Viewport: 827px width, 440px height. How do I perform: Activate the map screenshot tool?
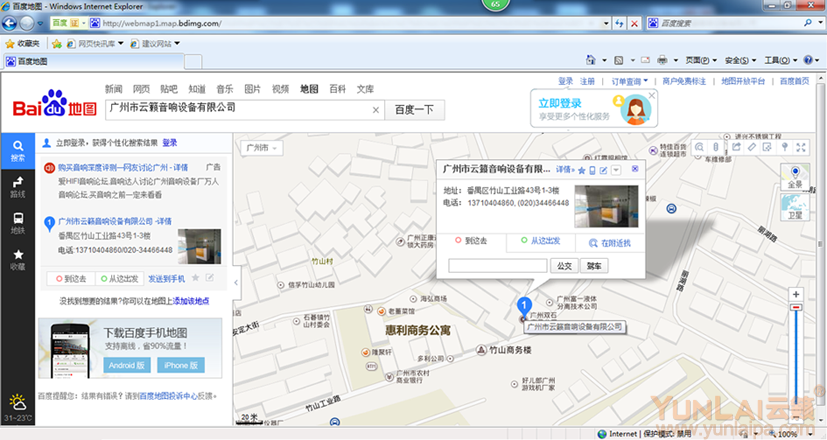pyautogui.click(x=767, y=147)
